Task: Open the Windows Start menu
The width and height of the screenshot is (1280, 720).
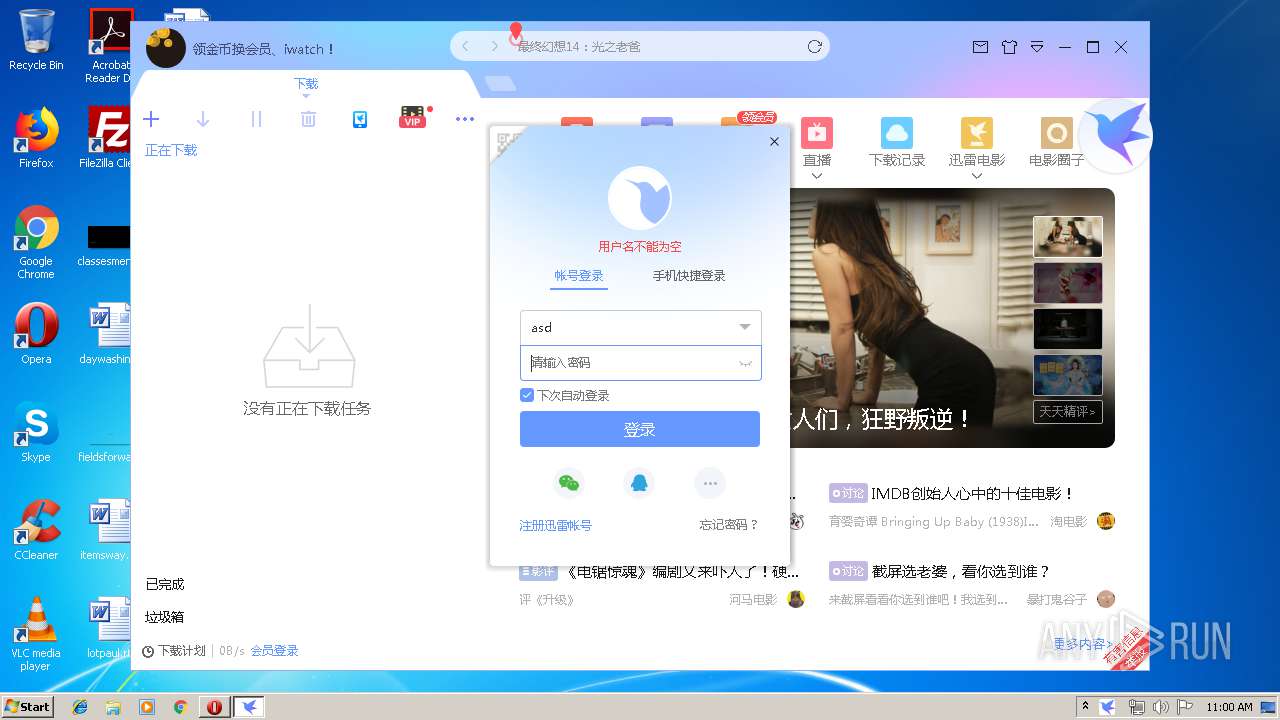Action: [28, 706]
